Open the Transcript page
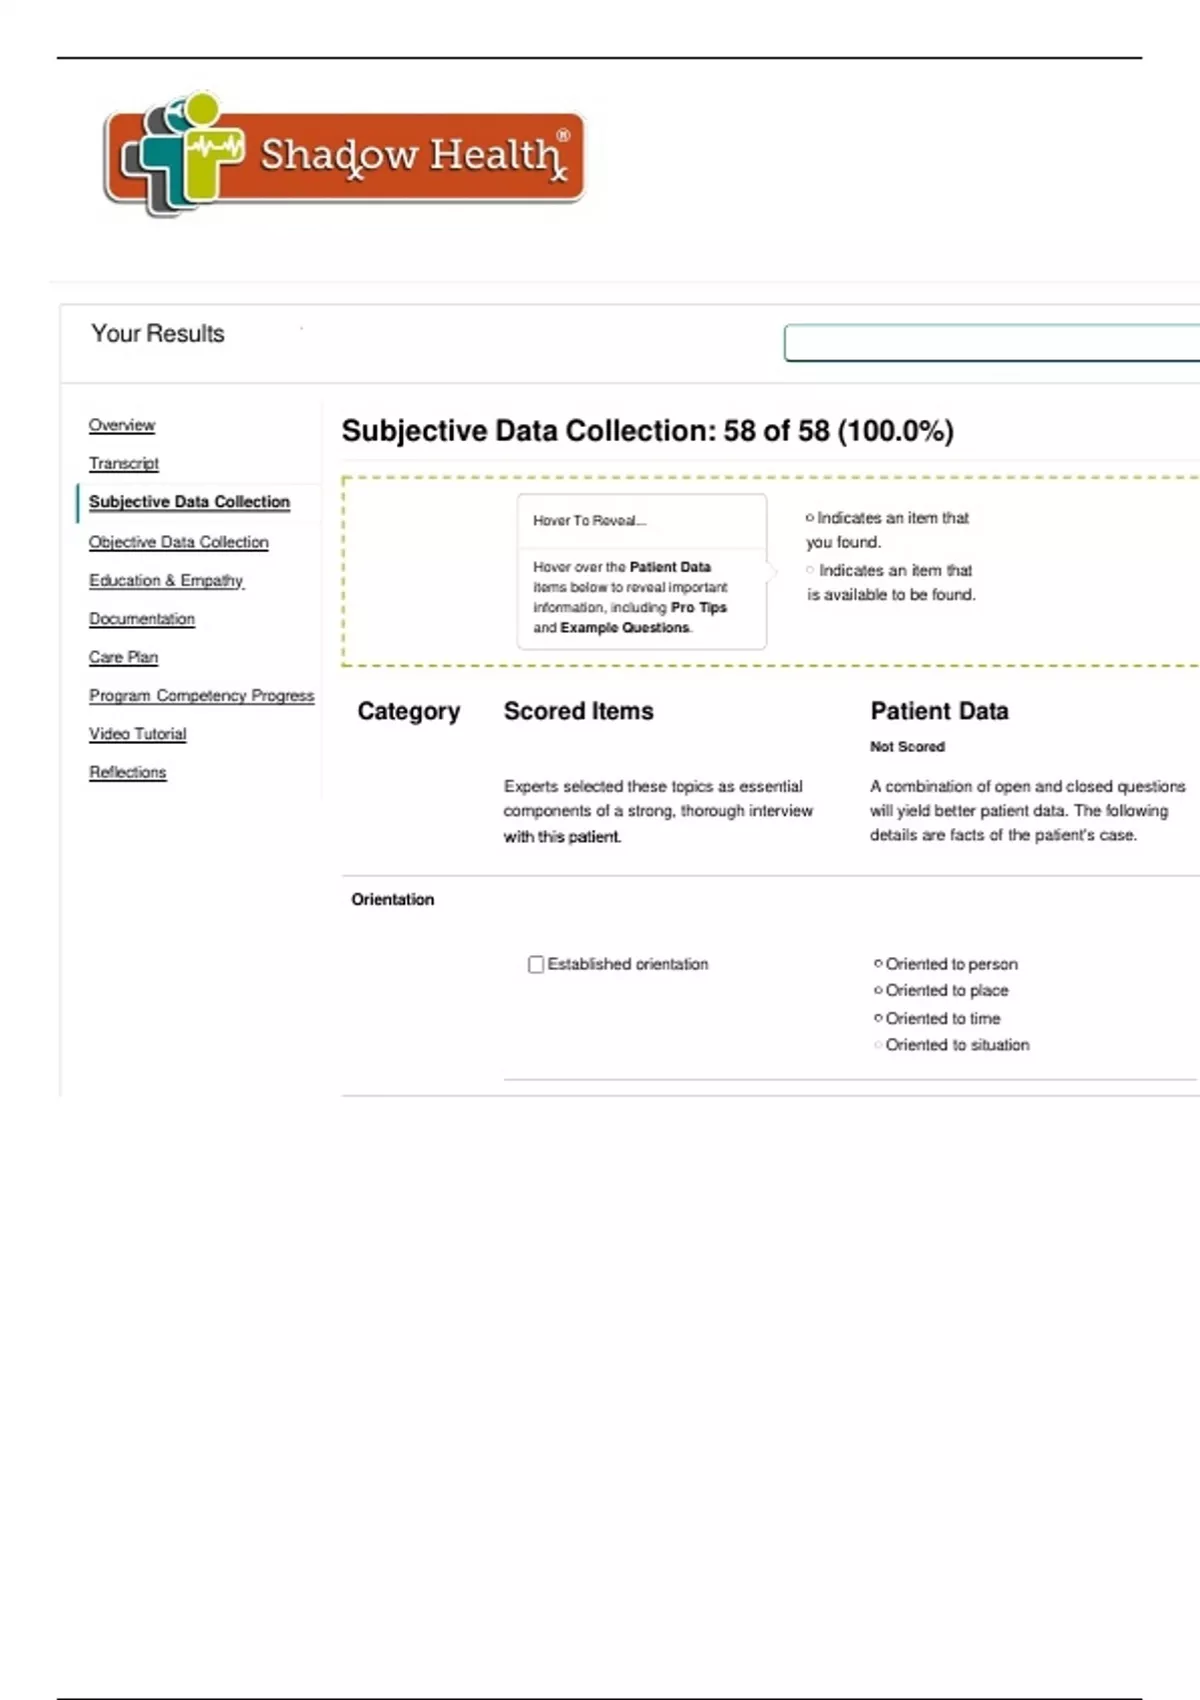1200x1700 pixels. click(x=124, y=463)
